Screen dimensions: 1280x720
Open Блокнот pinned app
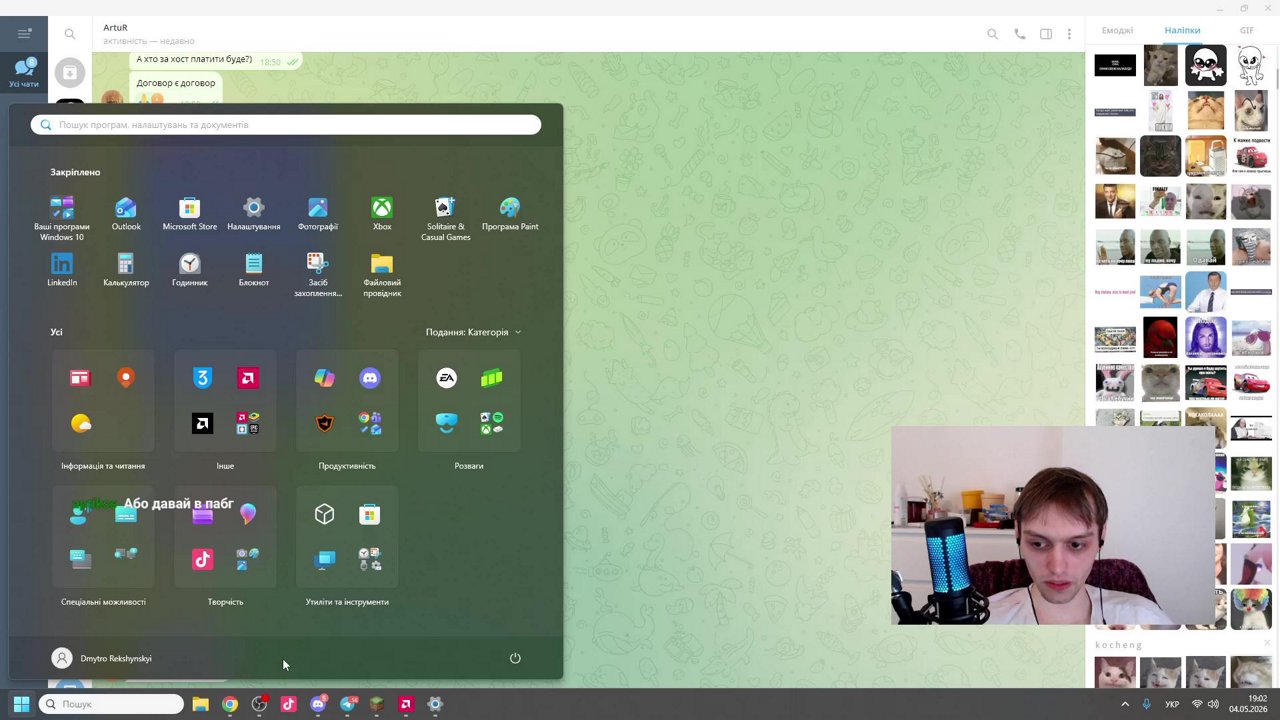pyautogui.click(x=254, y=270)
